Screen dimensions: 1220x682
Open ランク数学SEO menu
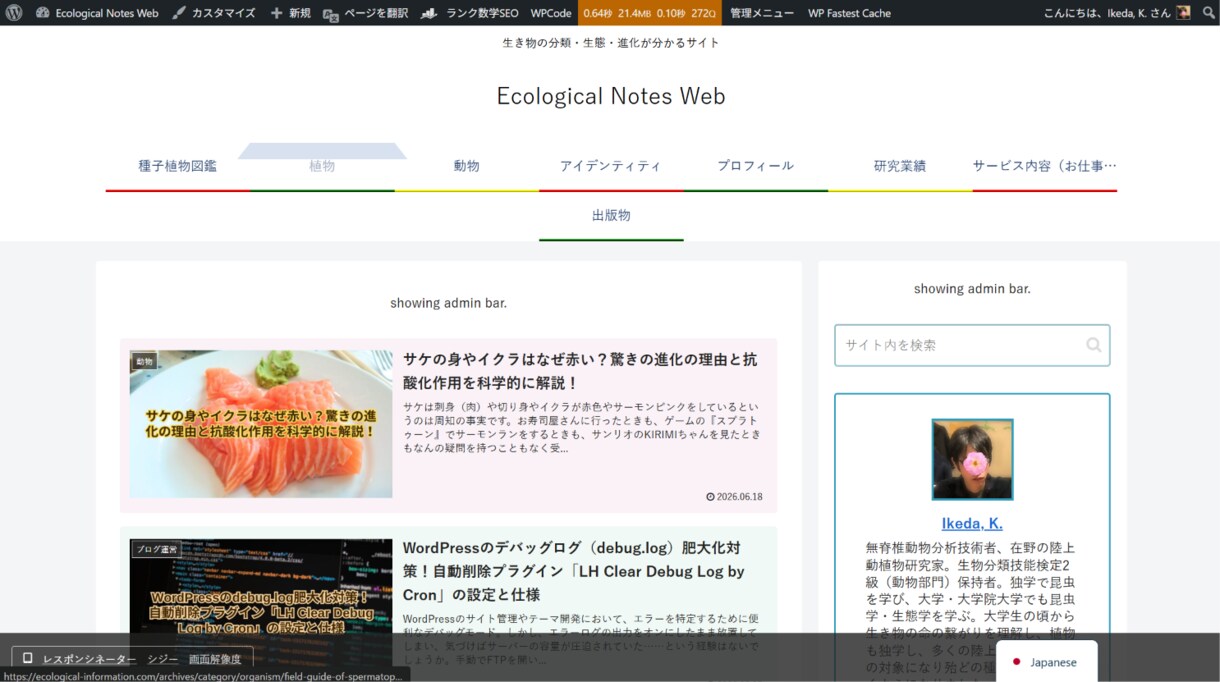tap(469, 13)
